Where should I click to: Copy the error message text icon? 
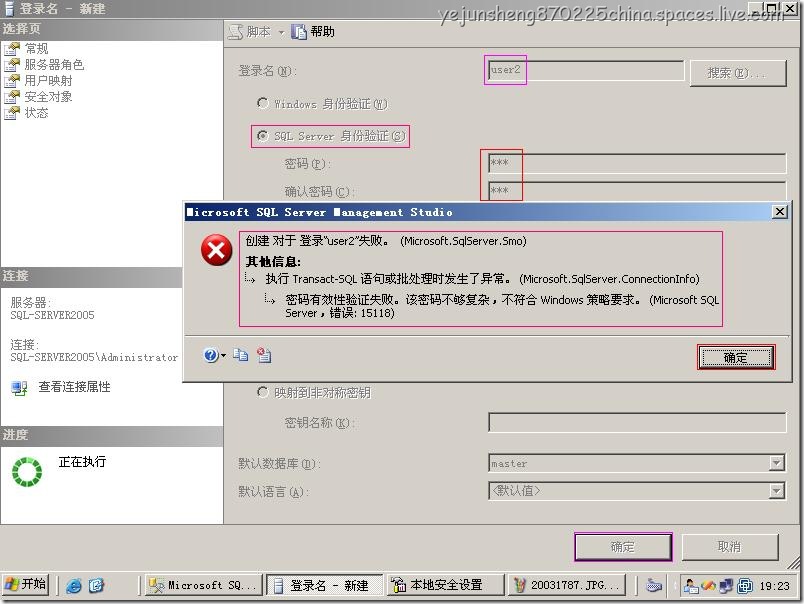(240, 355)
